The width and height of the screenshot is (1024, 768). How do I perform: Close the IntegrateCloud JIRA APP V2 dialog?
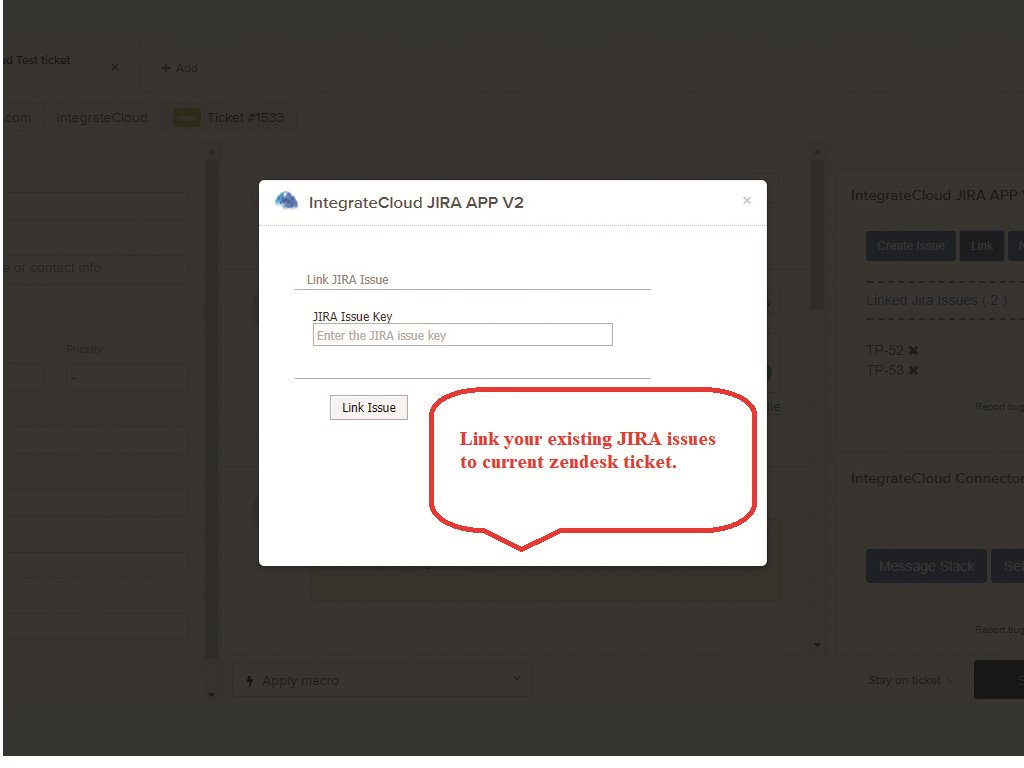[x=746, y=201]
